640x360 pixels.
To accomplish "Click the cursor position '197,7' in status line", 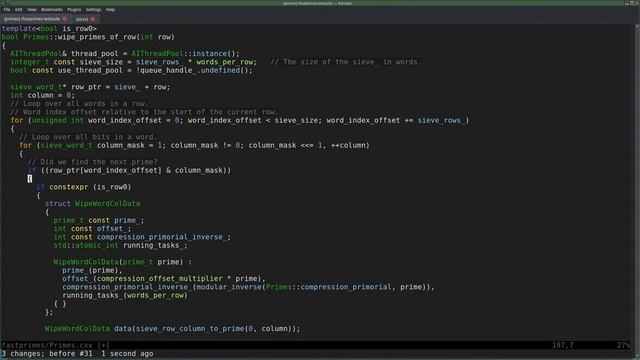I will pyautogui.click(x=562, y=345).
